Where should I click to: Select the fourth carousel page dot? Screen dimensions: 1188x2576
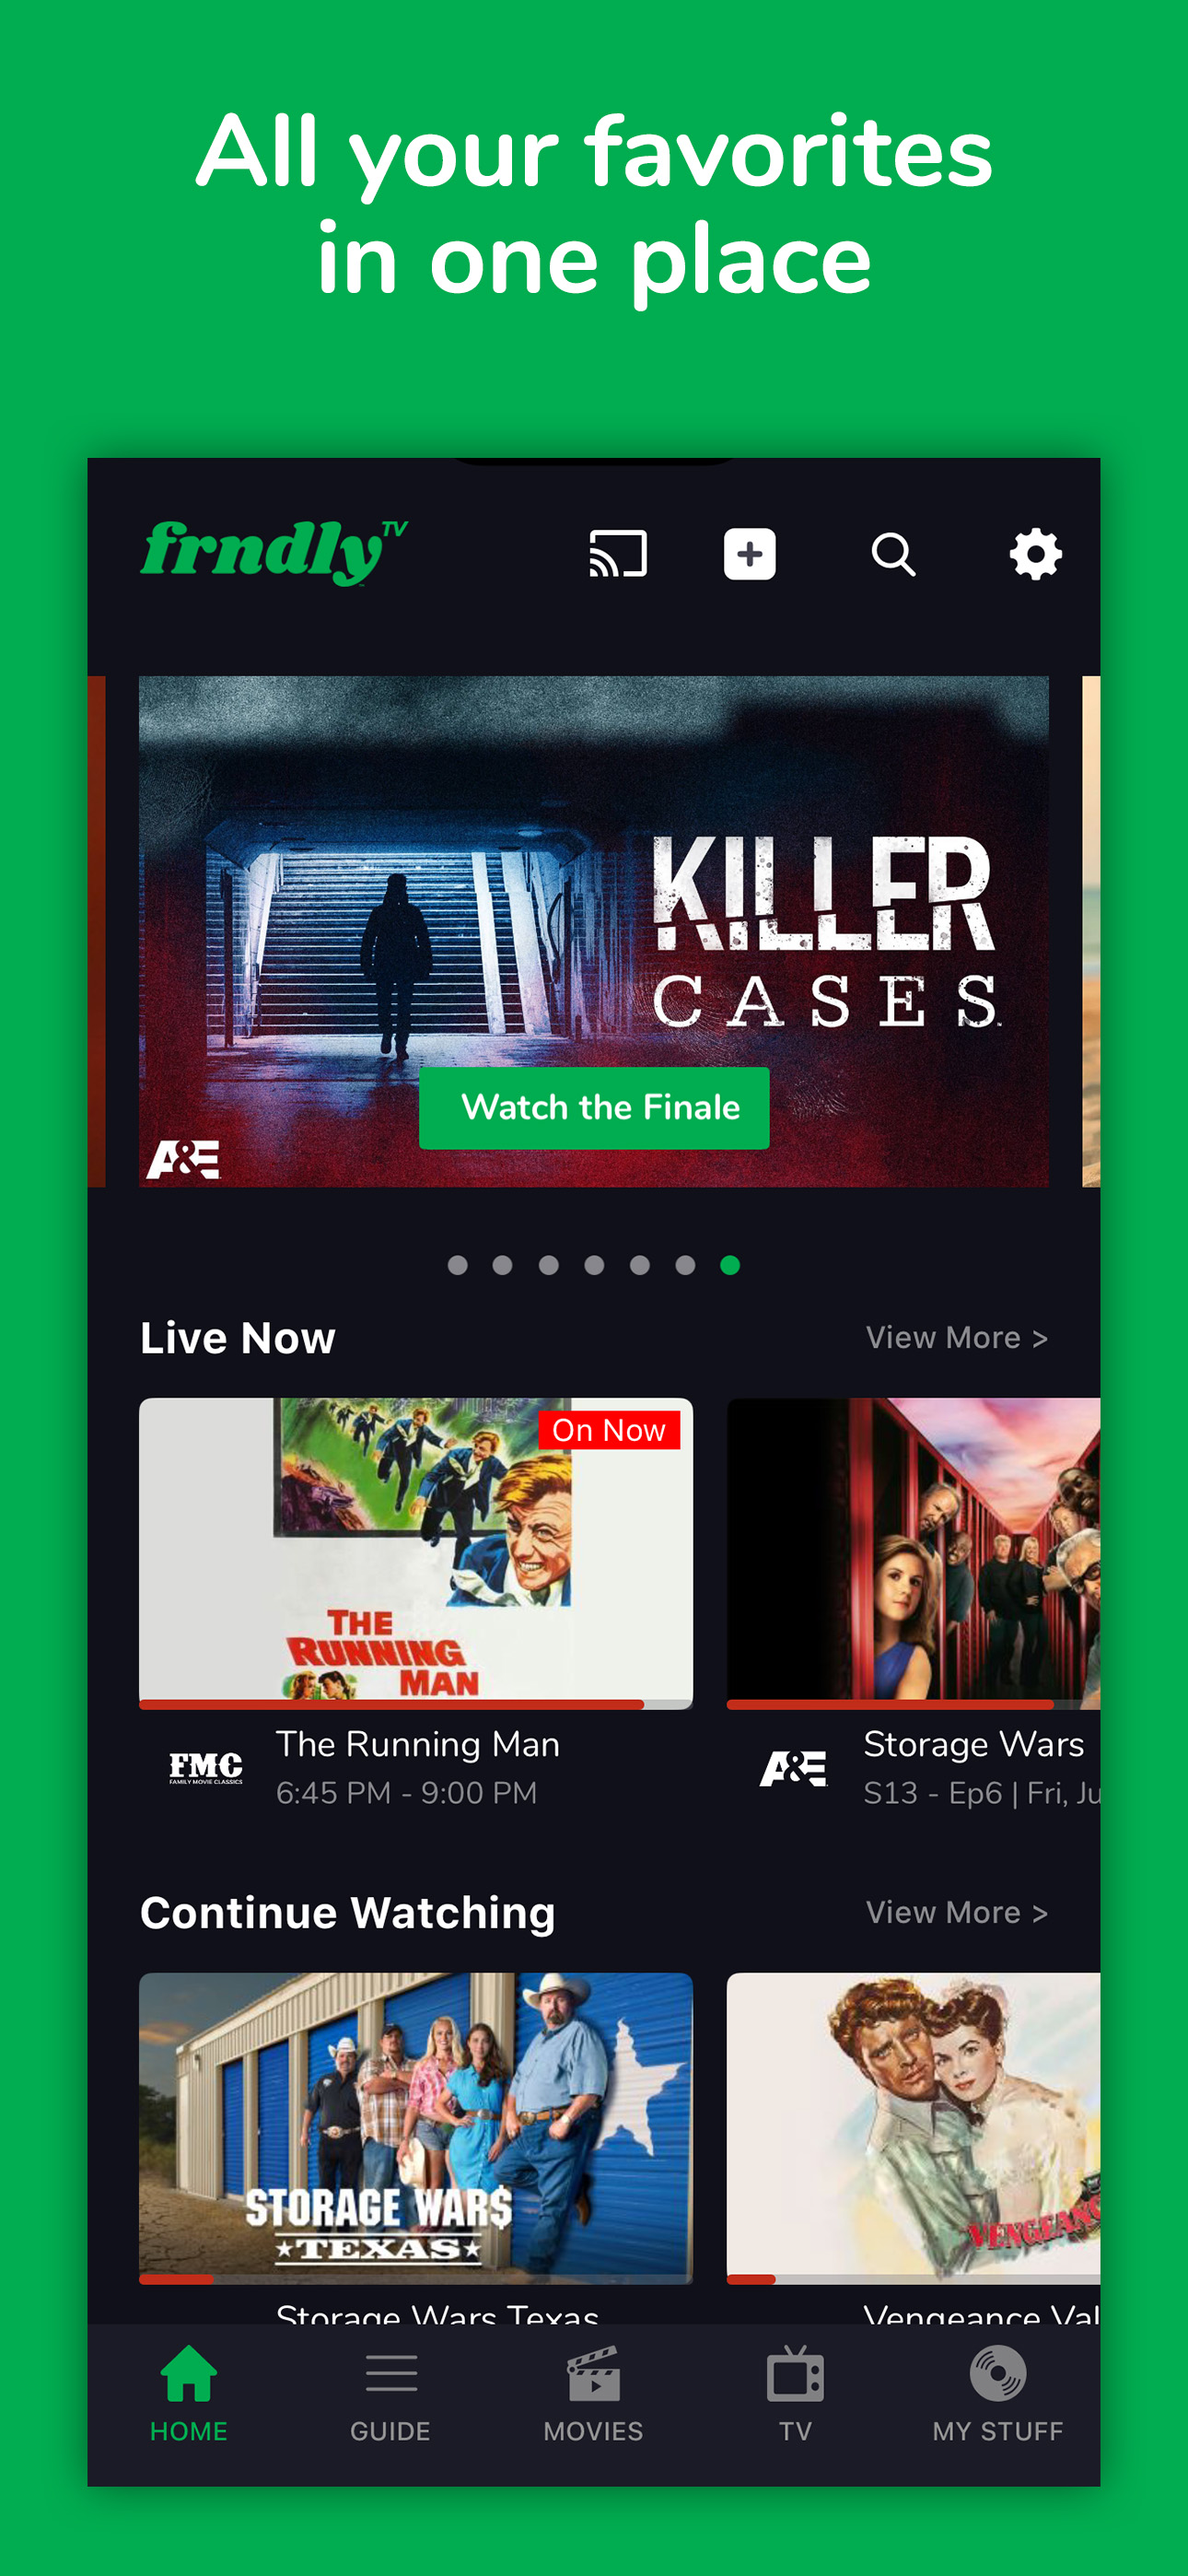click(594, 1265)
